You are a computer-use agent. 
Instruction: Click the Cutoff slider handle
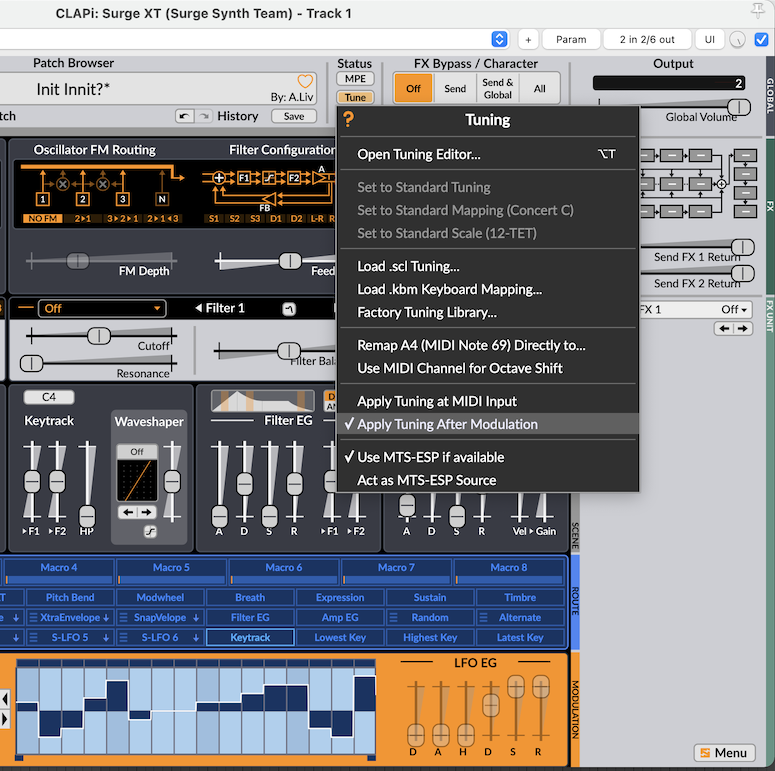[x=99, y=336]
